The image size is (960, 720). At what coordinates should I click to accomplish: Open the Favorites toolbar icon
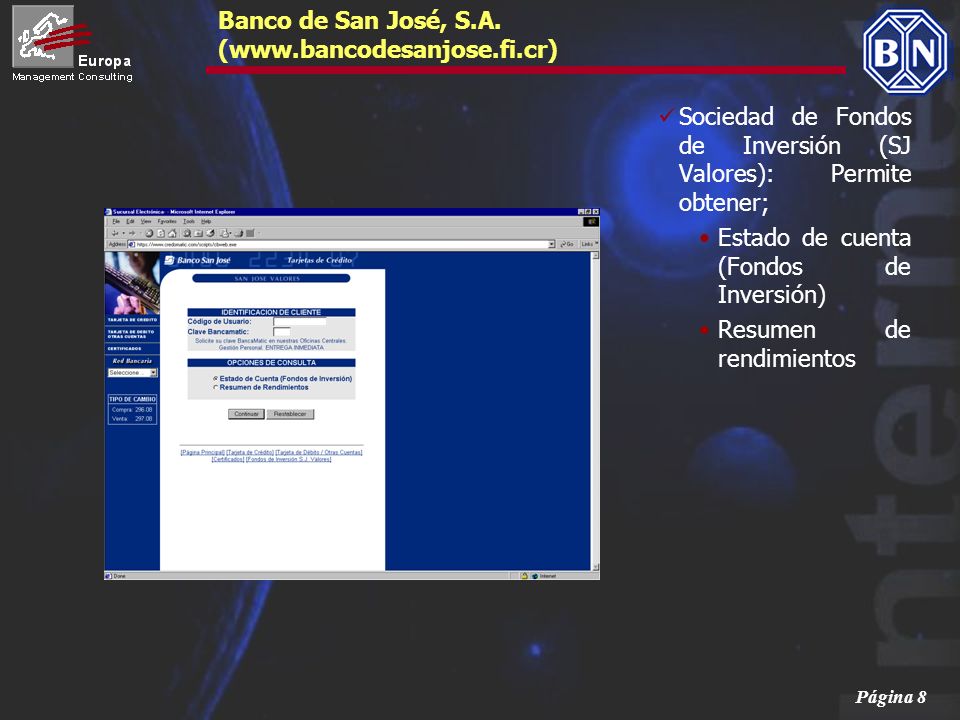tap(198, 233)
